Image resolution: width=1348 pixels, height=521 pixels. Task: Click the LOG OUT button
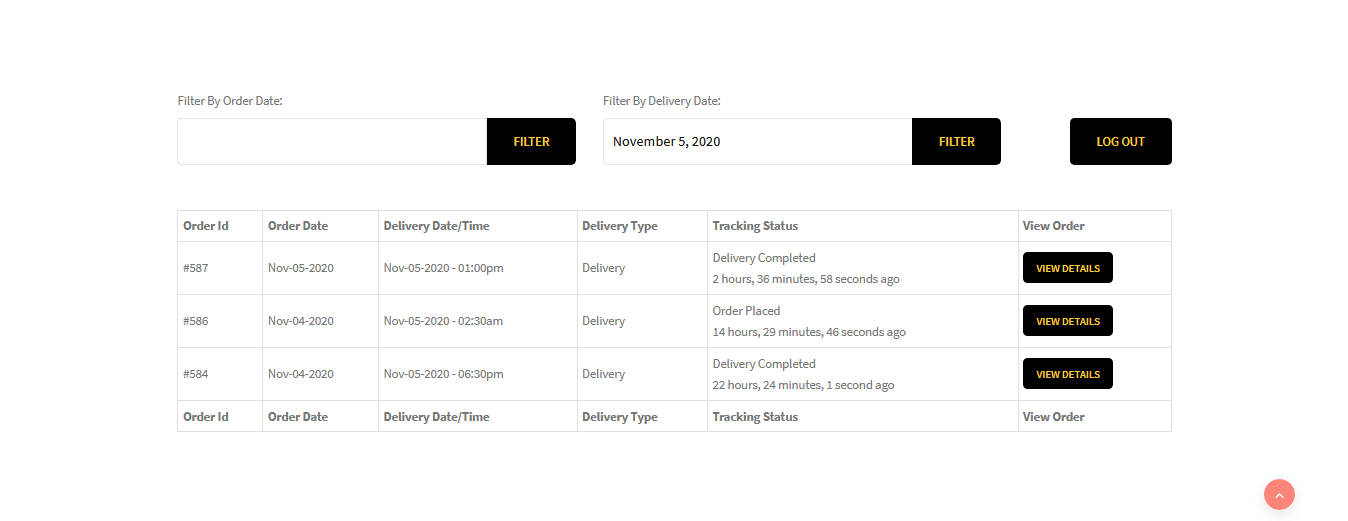(x=1120, y=142)
